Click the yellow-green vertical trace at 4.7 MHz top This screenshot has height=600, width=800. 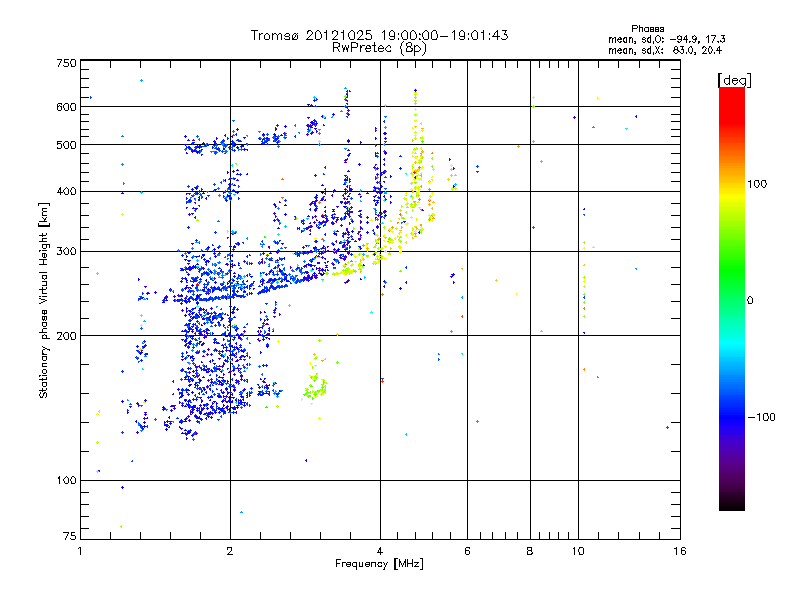415,107
